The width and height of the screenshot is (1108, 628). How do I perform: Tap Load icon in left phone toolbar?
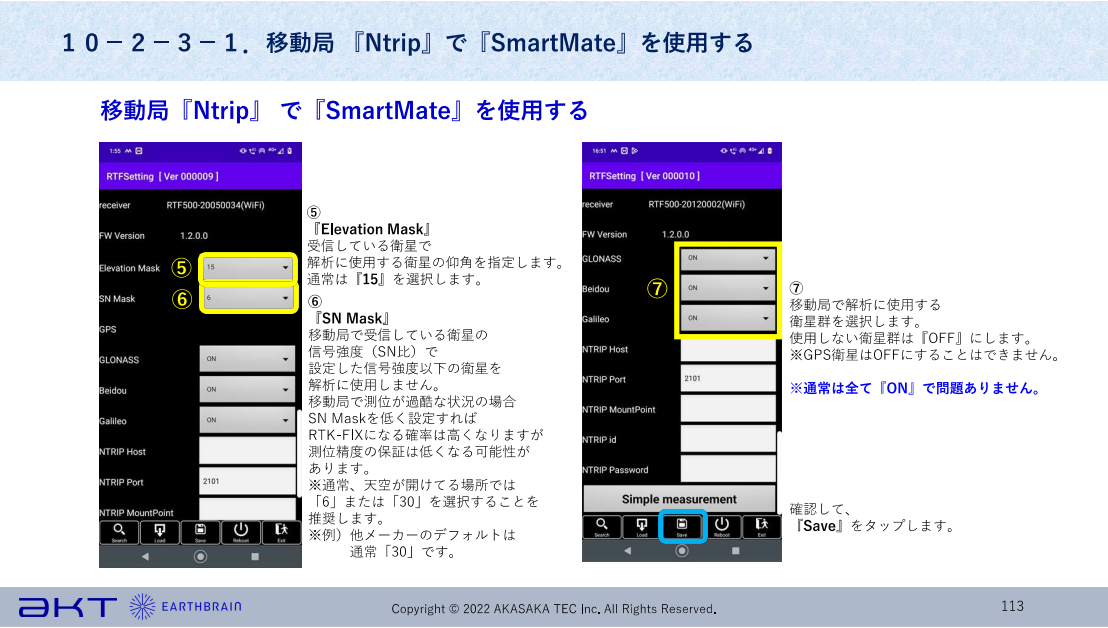(160, 533)
